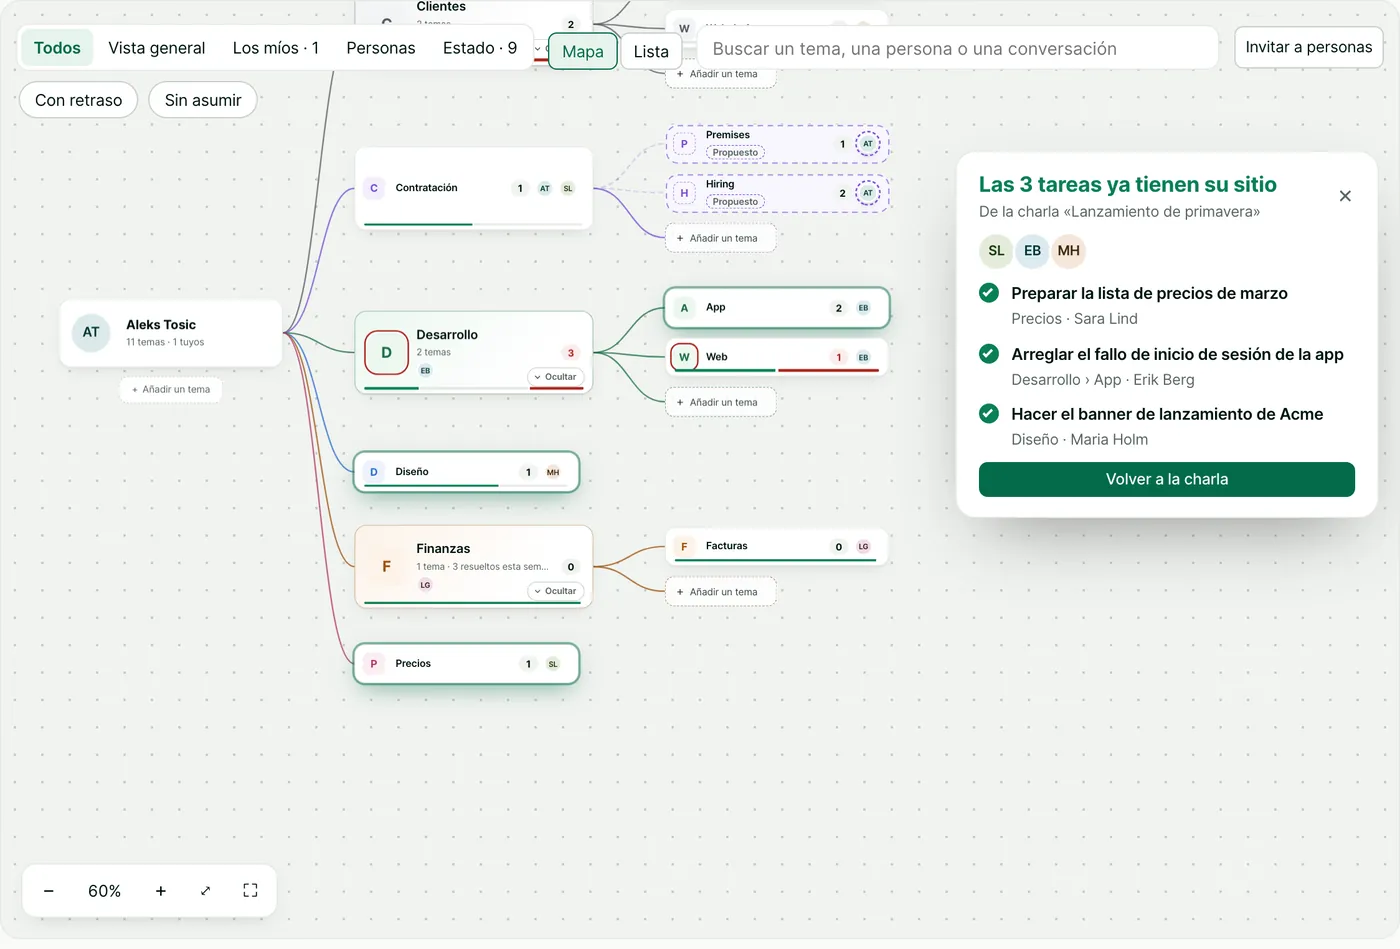Open the «Vista general» tab
The image size is (1400, 949).
(x=157, y=48)
